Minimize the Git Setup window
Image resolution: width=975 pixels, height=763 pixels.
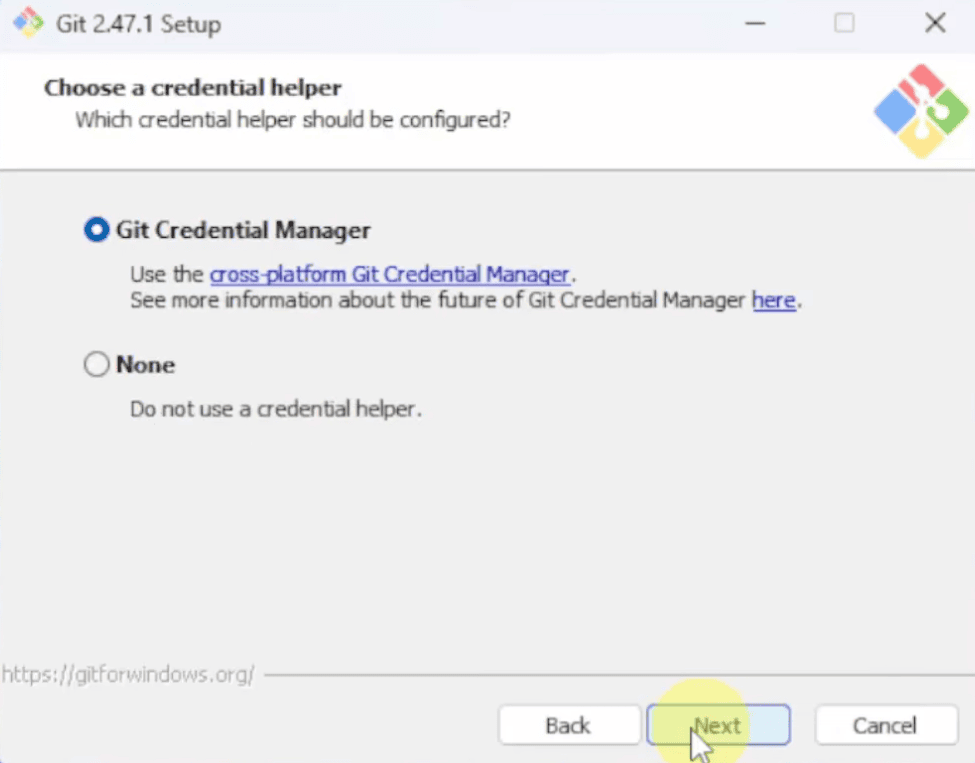[x=755, y=22]
